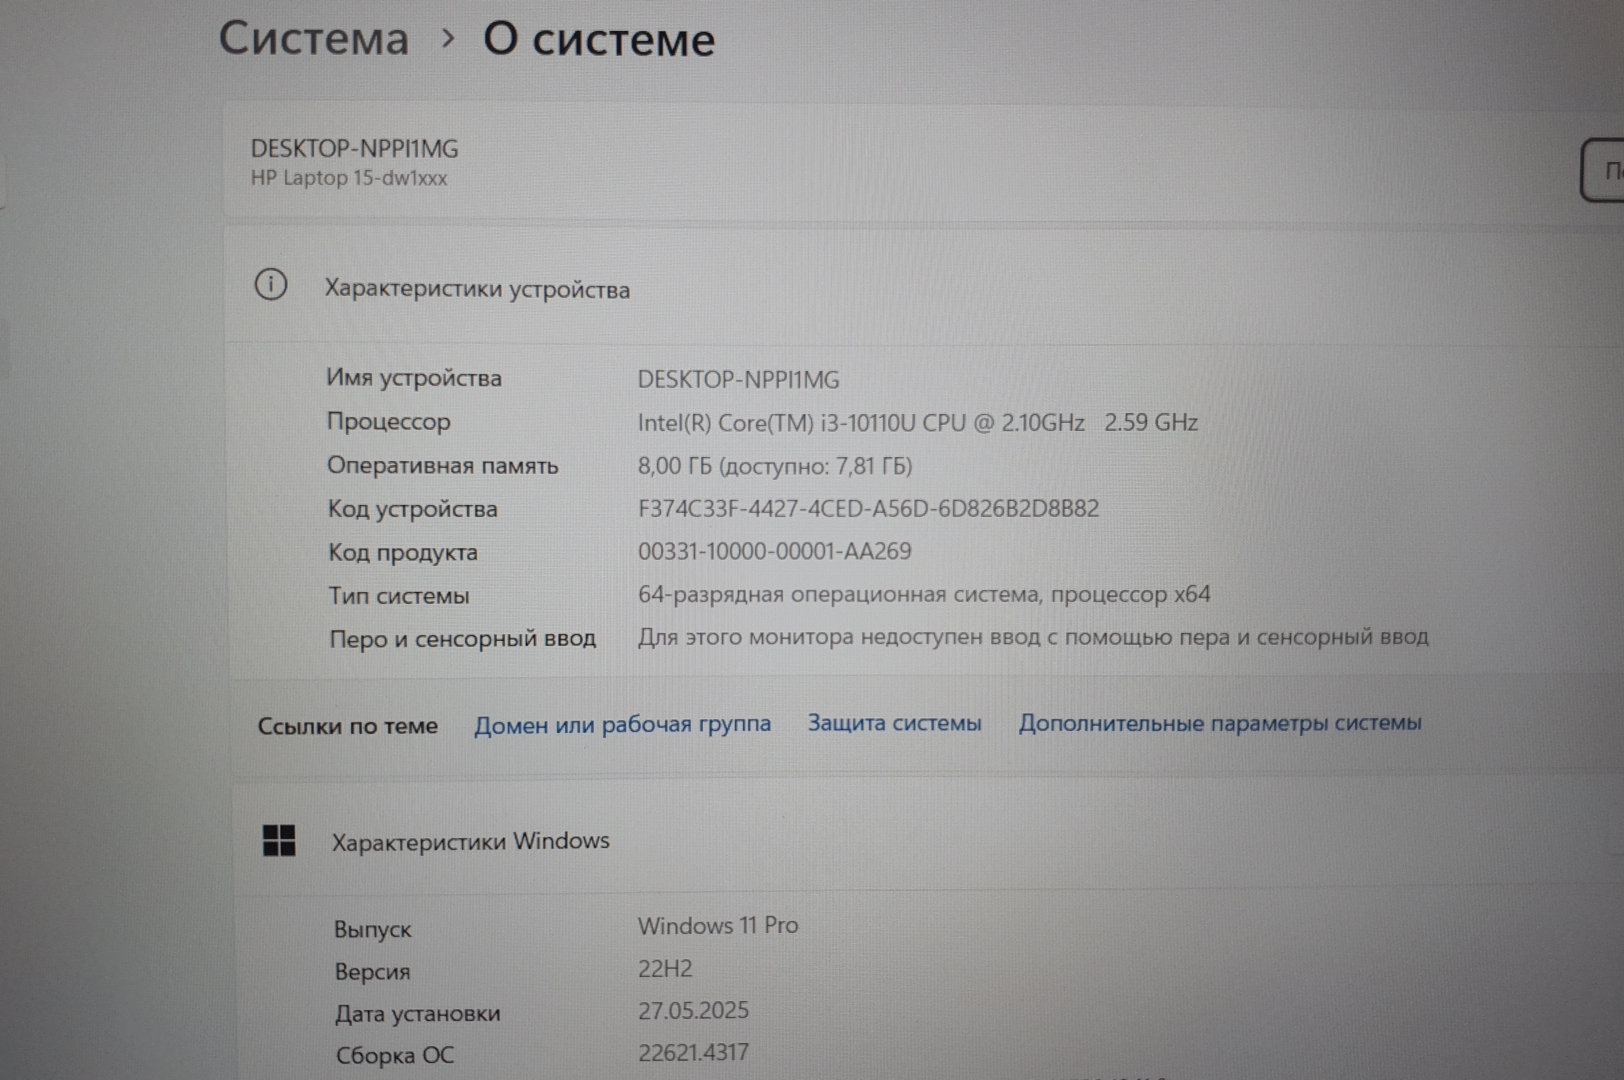Click the info icon beside Характеристики устройства
This screenshot has width=1624, height=1080.
point(271,285)
